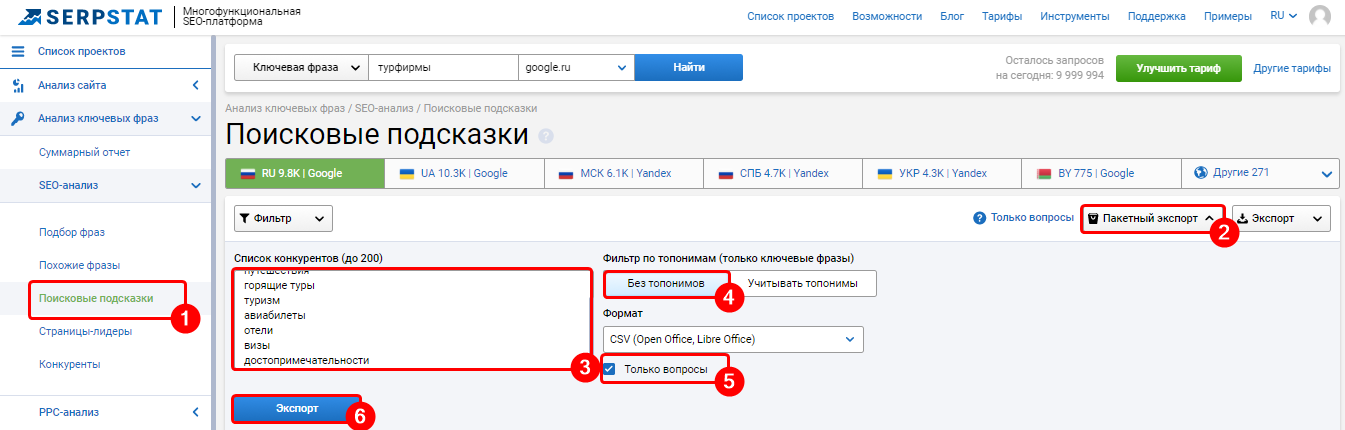The height and width of the screenshot is (430, 1345).
Task: Click the question mark icon near Только вопросы
Action: [x=980, y=217]
